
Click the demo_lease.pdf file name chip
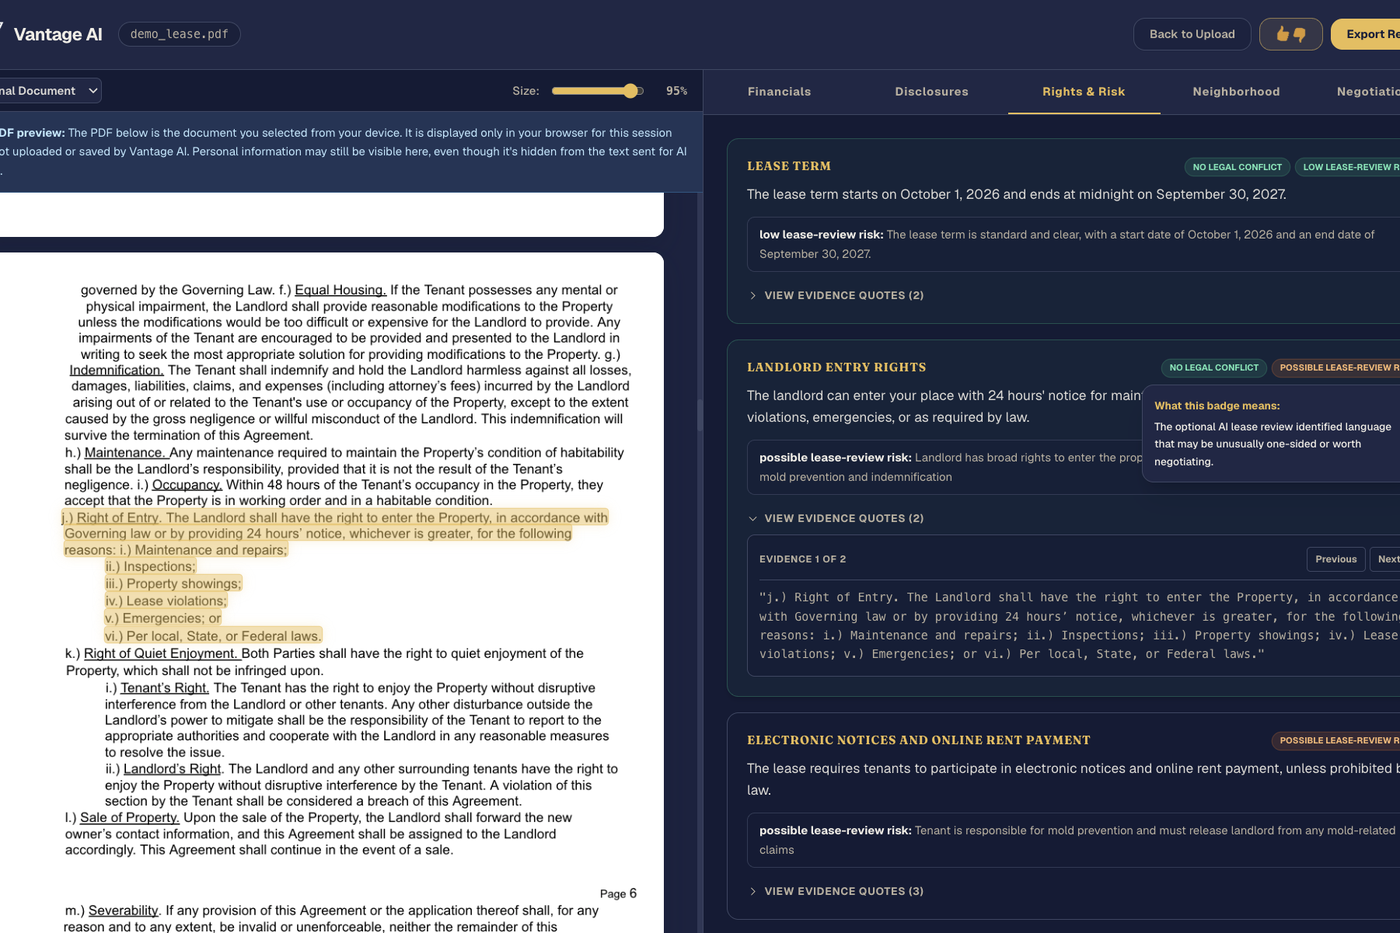tap(179, 34)
